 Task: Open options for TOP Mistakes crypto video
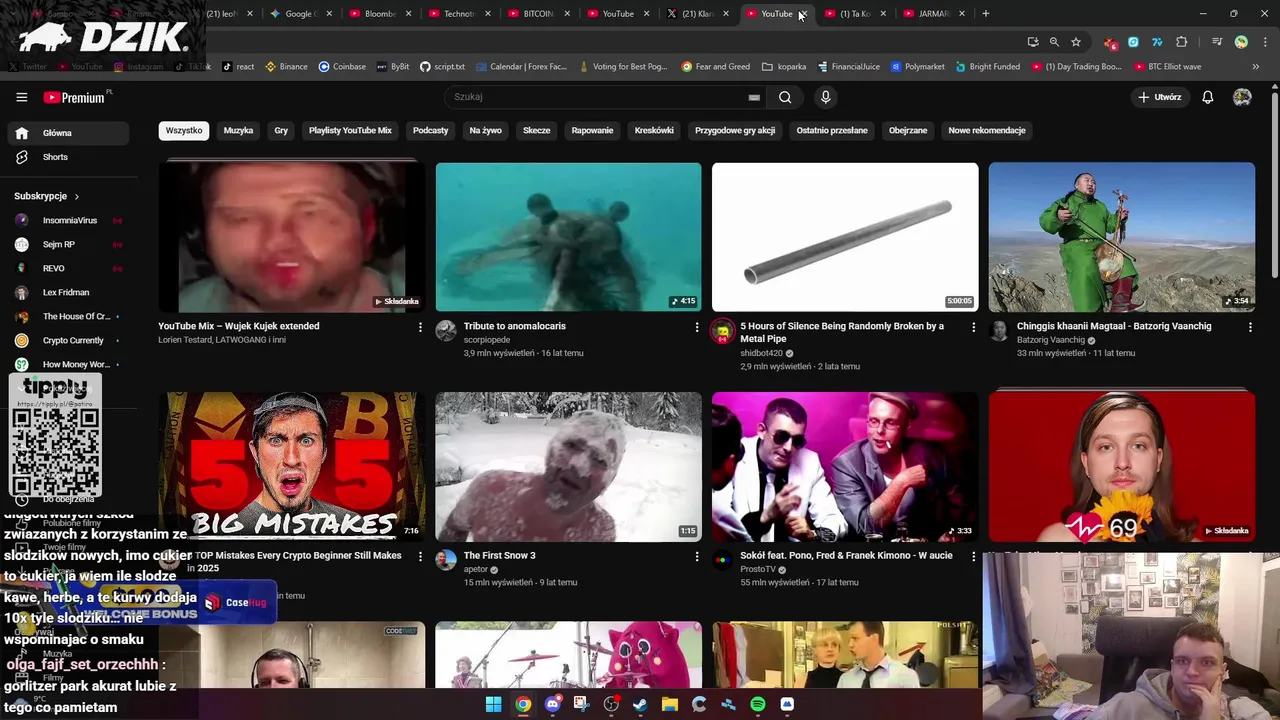[x=420, y=556]
